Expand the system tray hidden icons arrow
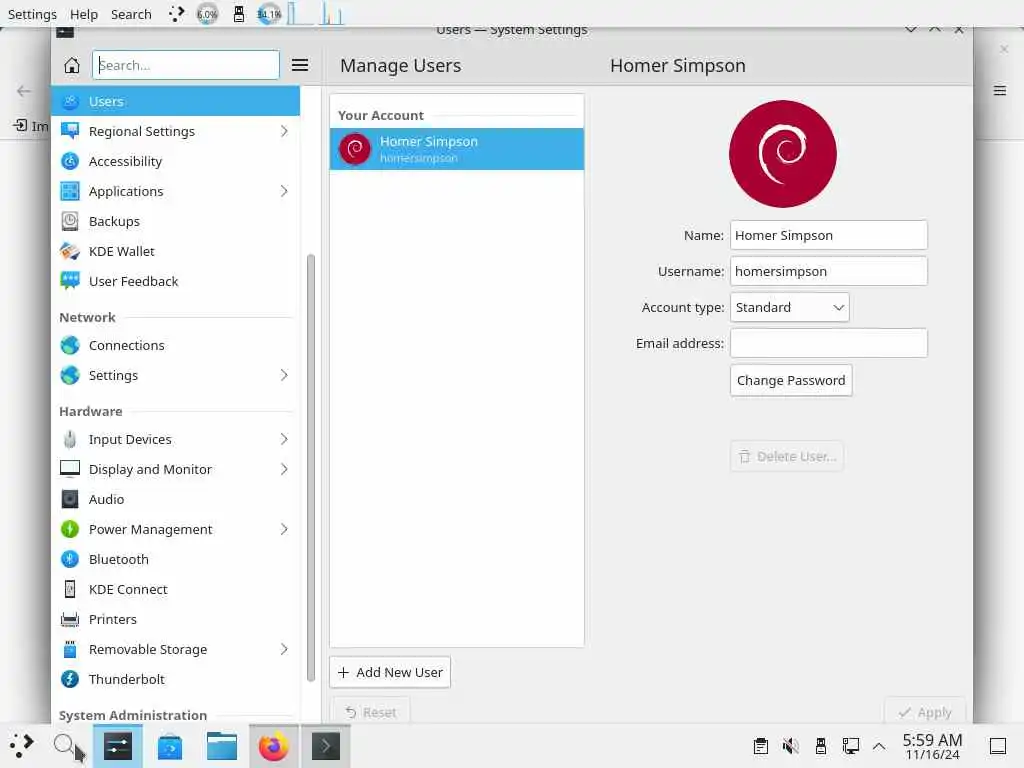 (879, 746)
